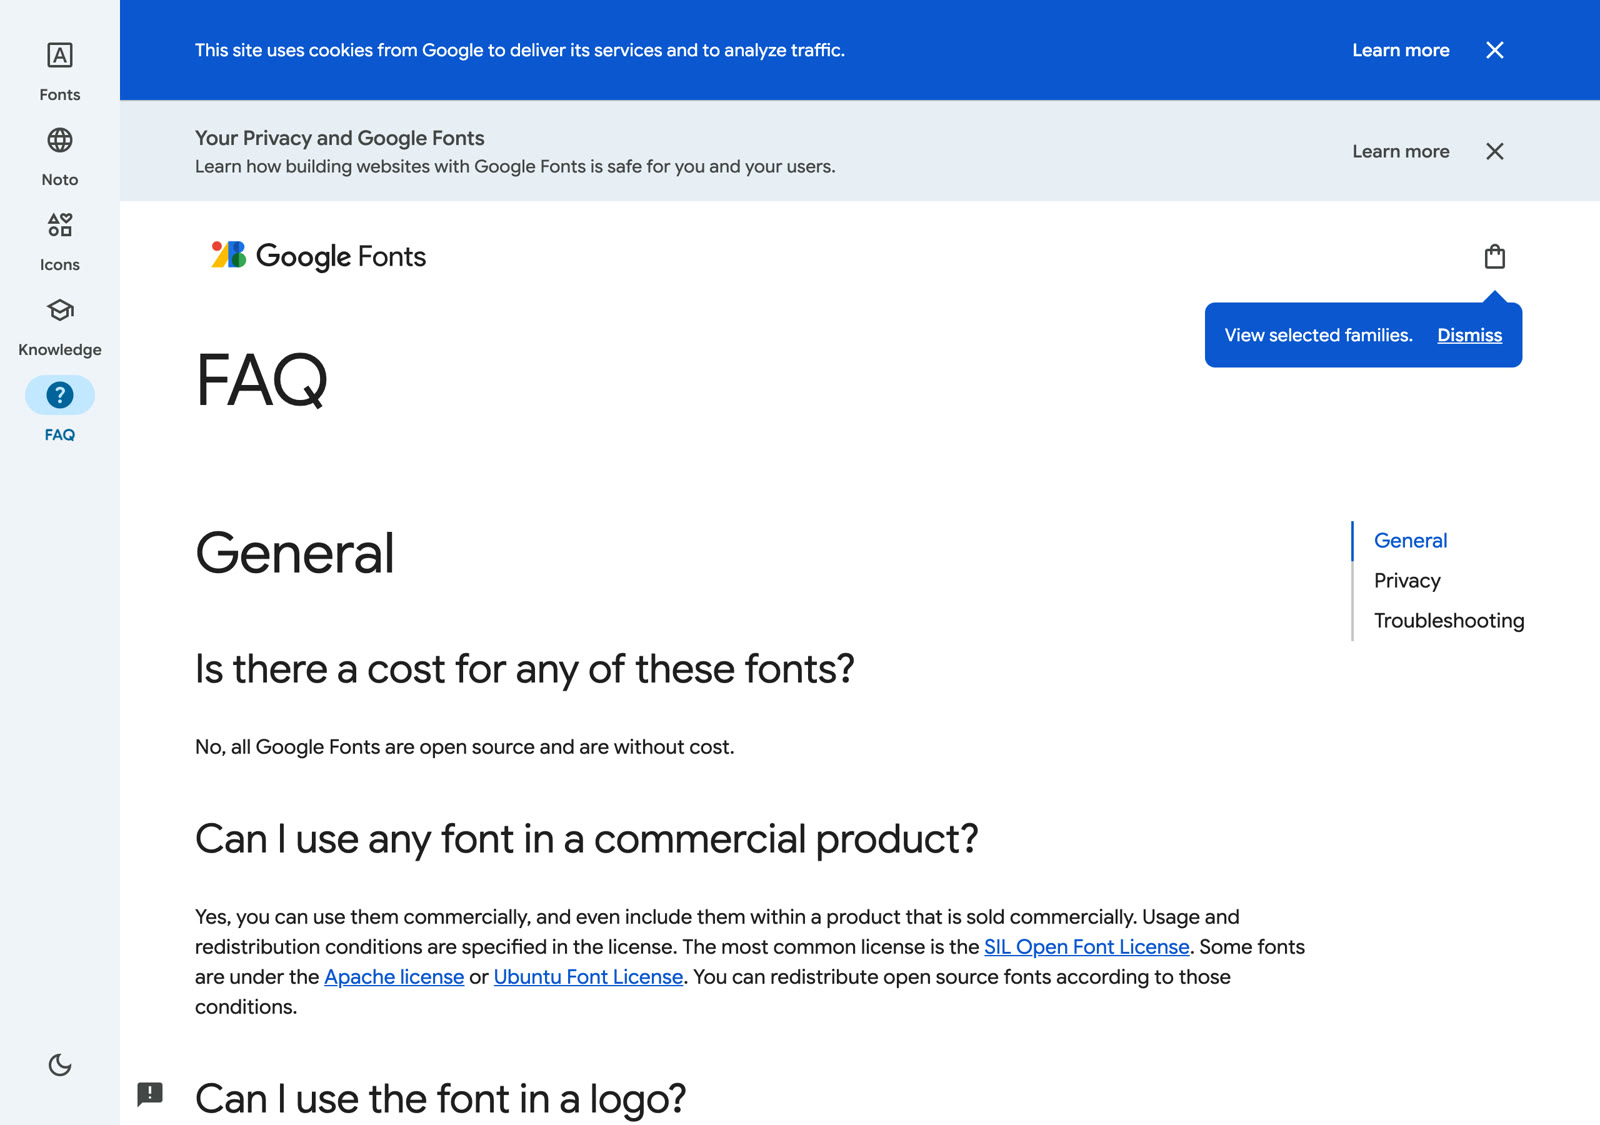This screenshot has height=1125, width=1600.
Task: Open the Apache license link
Action: coord(394,977)
